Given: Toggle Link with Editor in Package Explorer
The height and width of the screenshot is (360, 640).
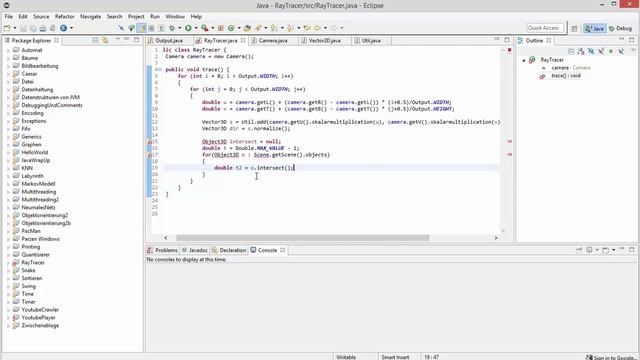Looking at the screenshot, I should pos(105,40).
